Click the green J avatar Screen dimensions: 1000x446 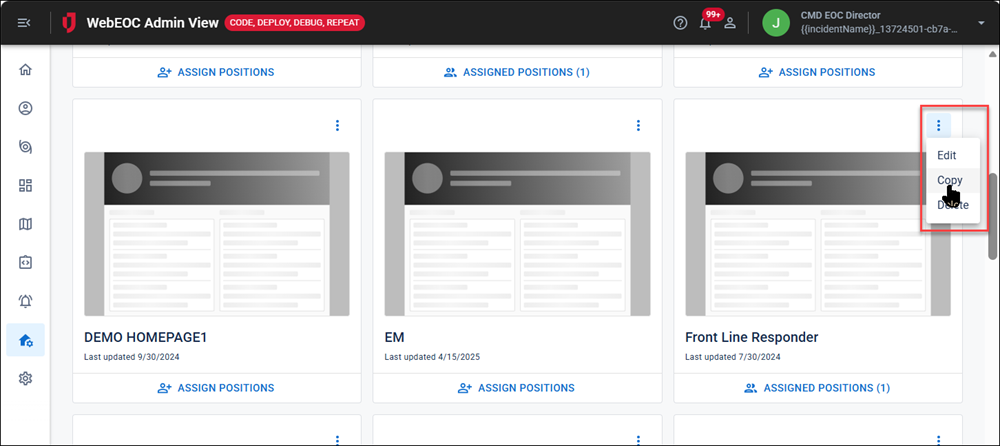tap(776, 23)
